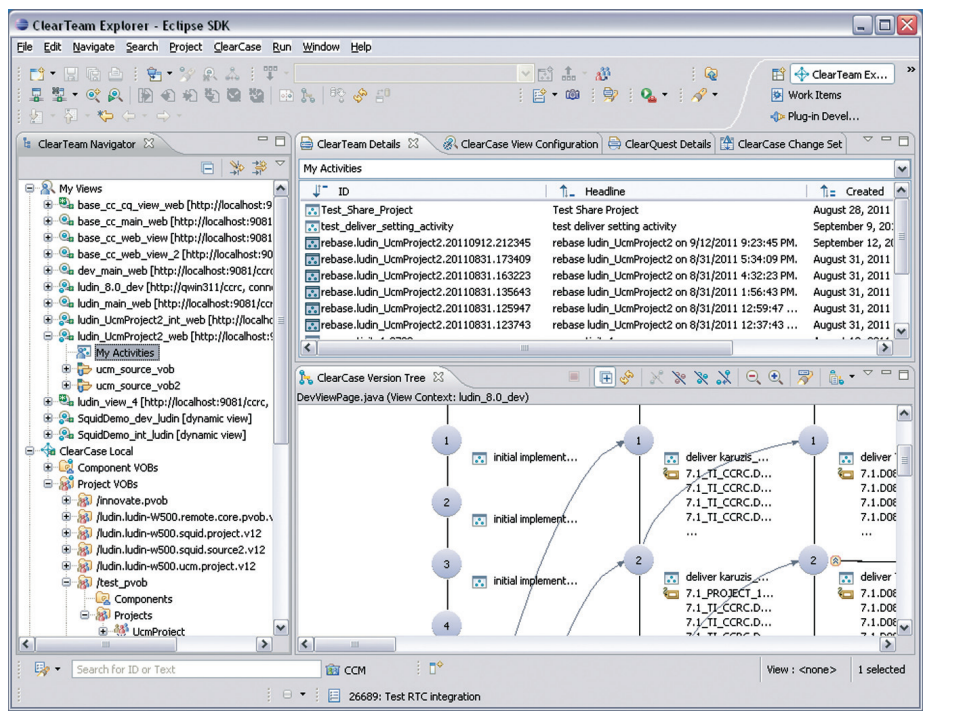Select version node 3 in the version tree
This screenshot has height=719, width=958.
[447, 566]
